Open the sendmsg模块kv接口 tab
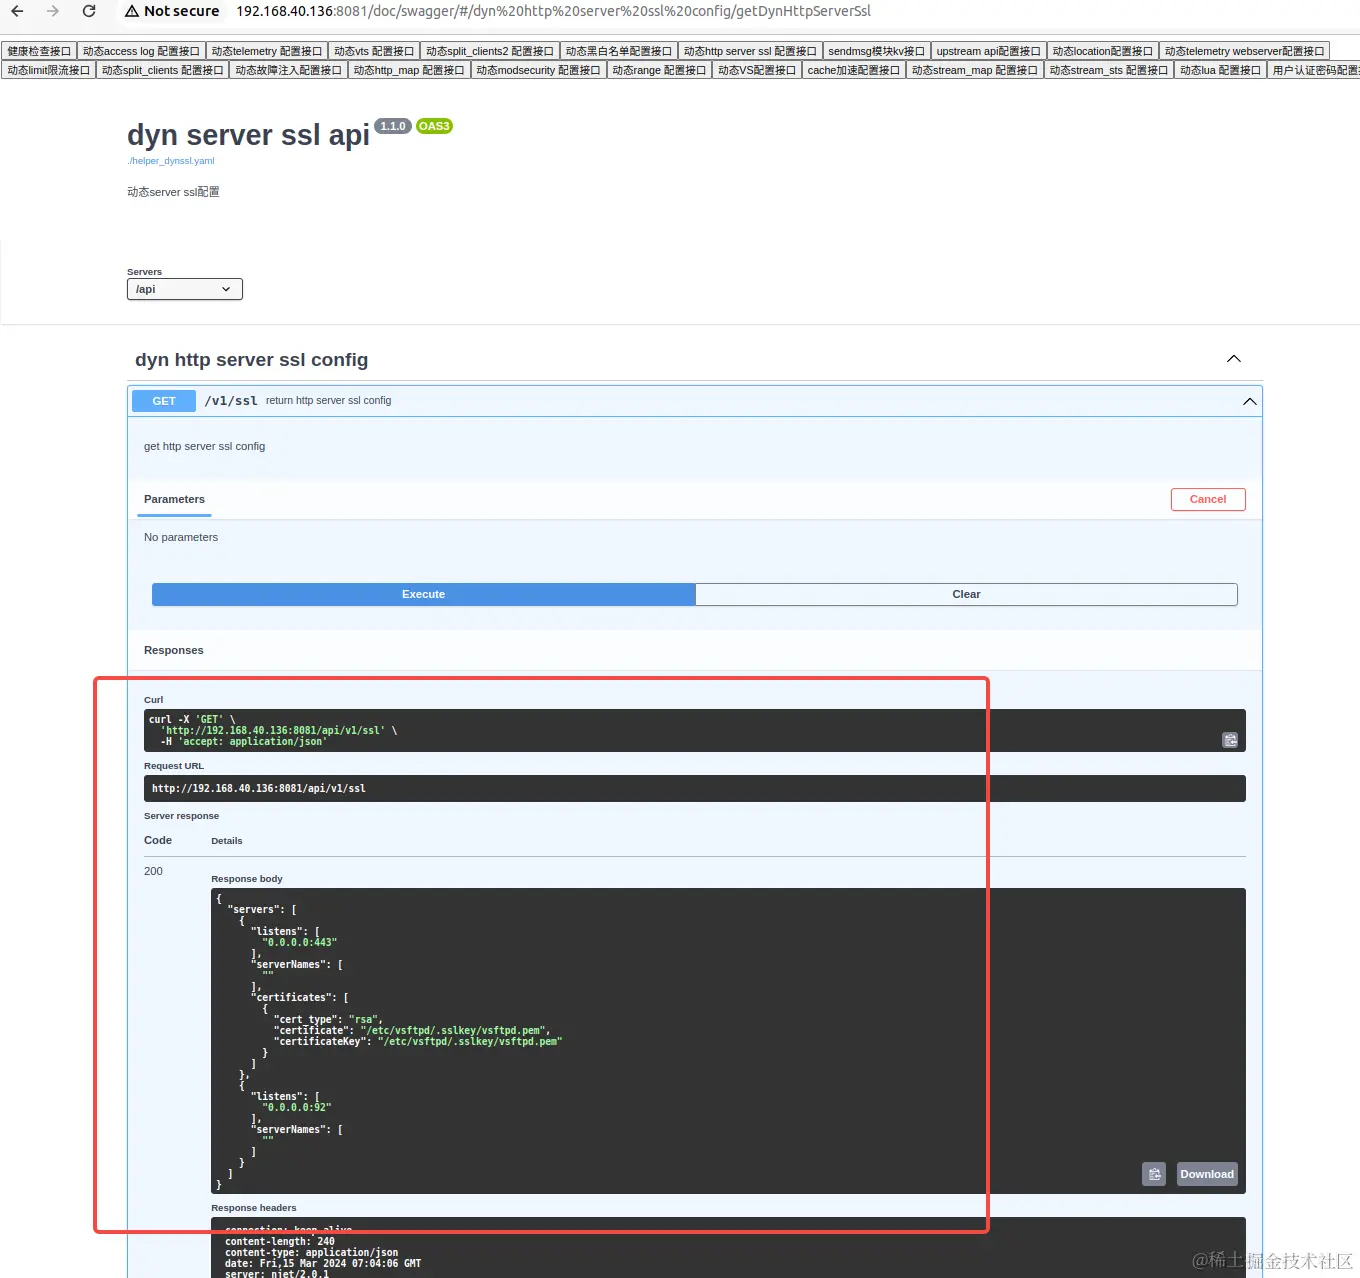Image resolution: width=1360 pixels, height=1278 pixels. pyautogui.click(x=876, y=51)
